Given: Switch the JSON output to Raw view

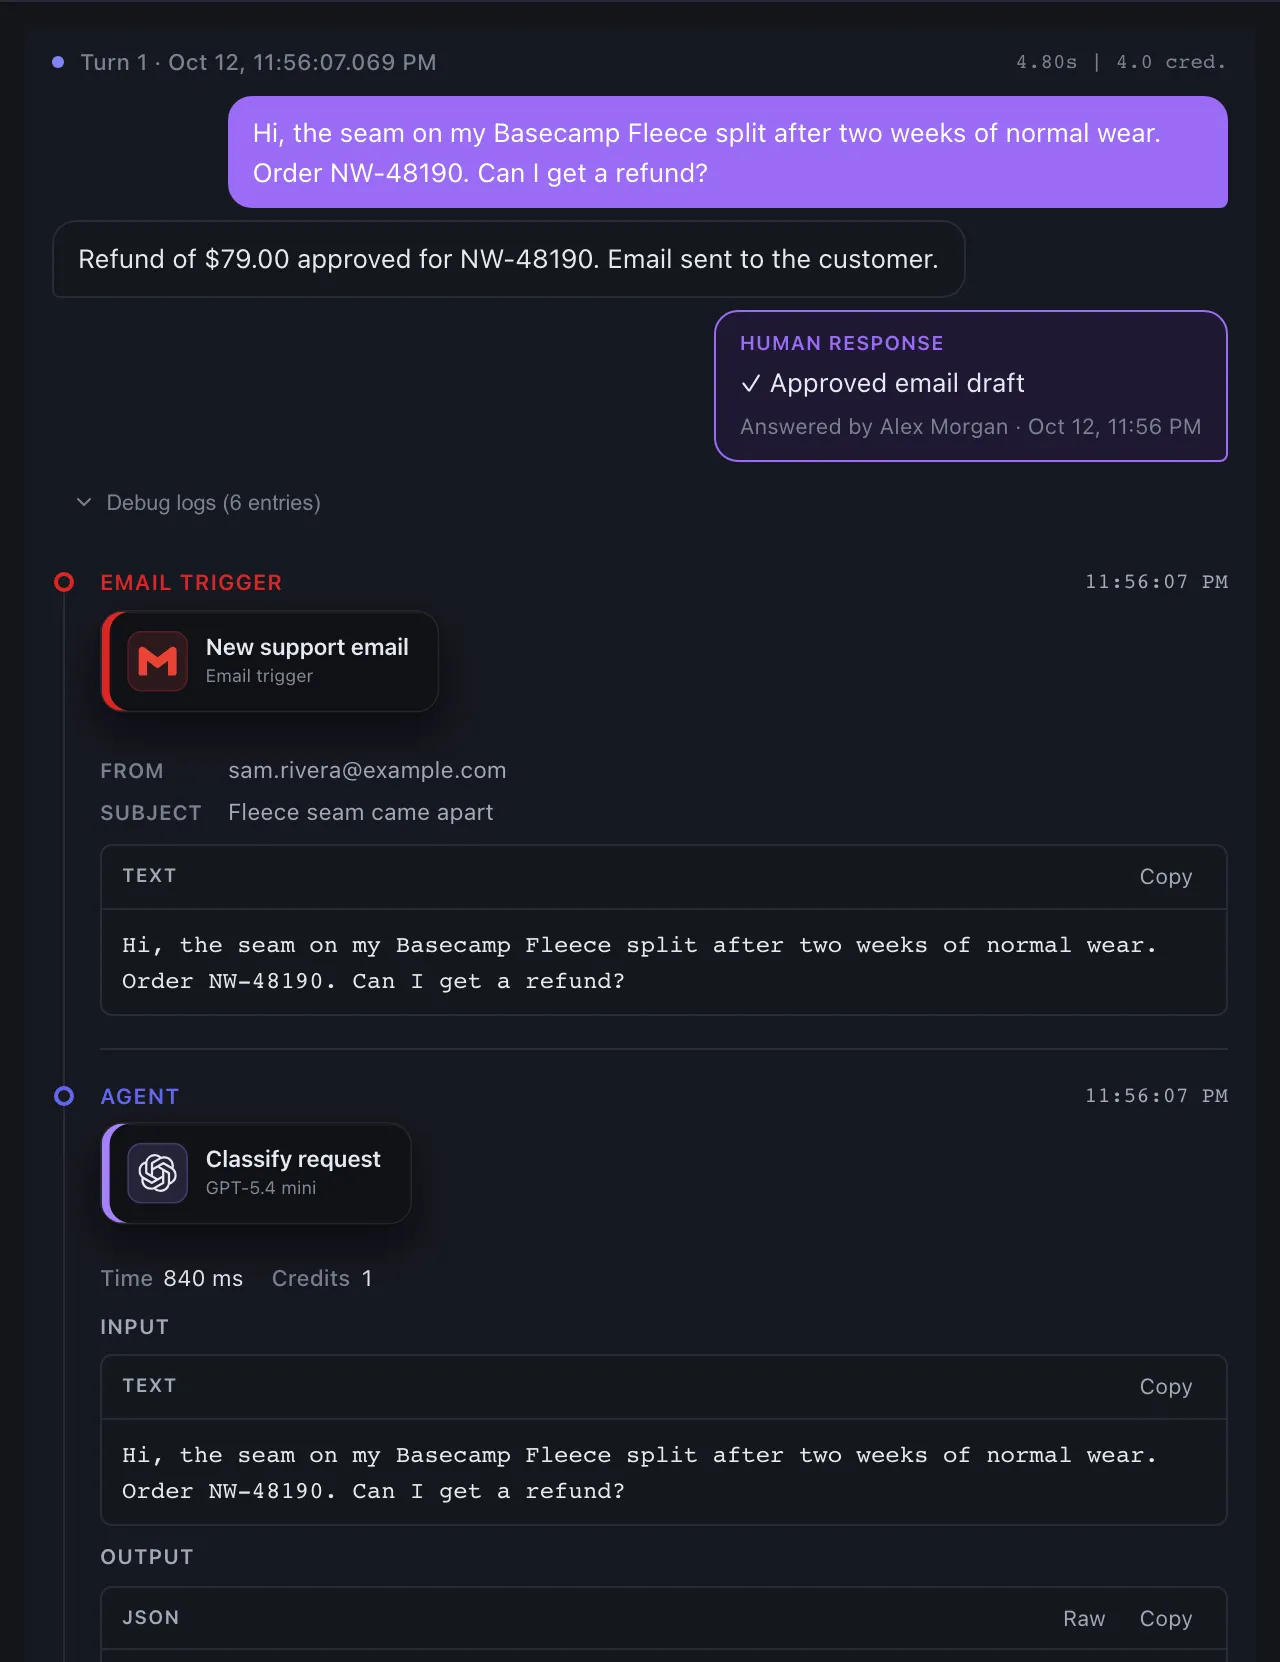Looking at the screenshot, I should coord(1084,1619).
